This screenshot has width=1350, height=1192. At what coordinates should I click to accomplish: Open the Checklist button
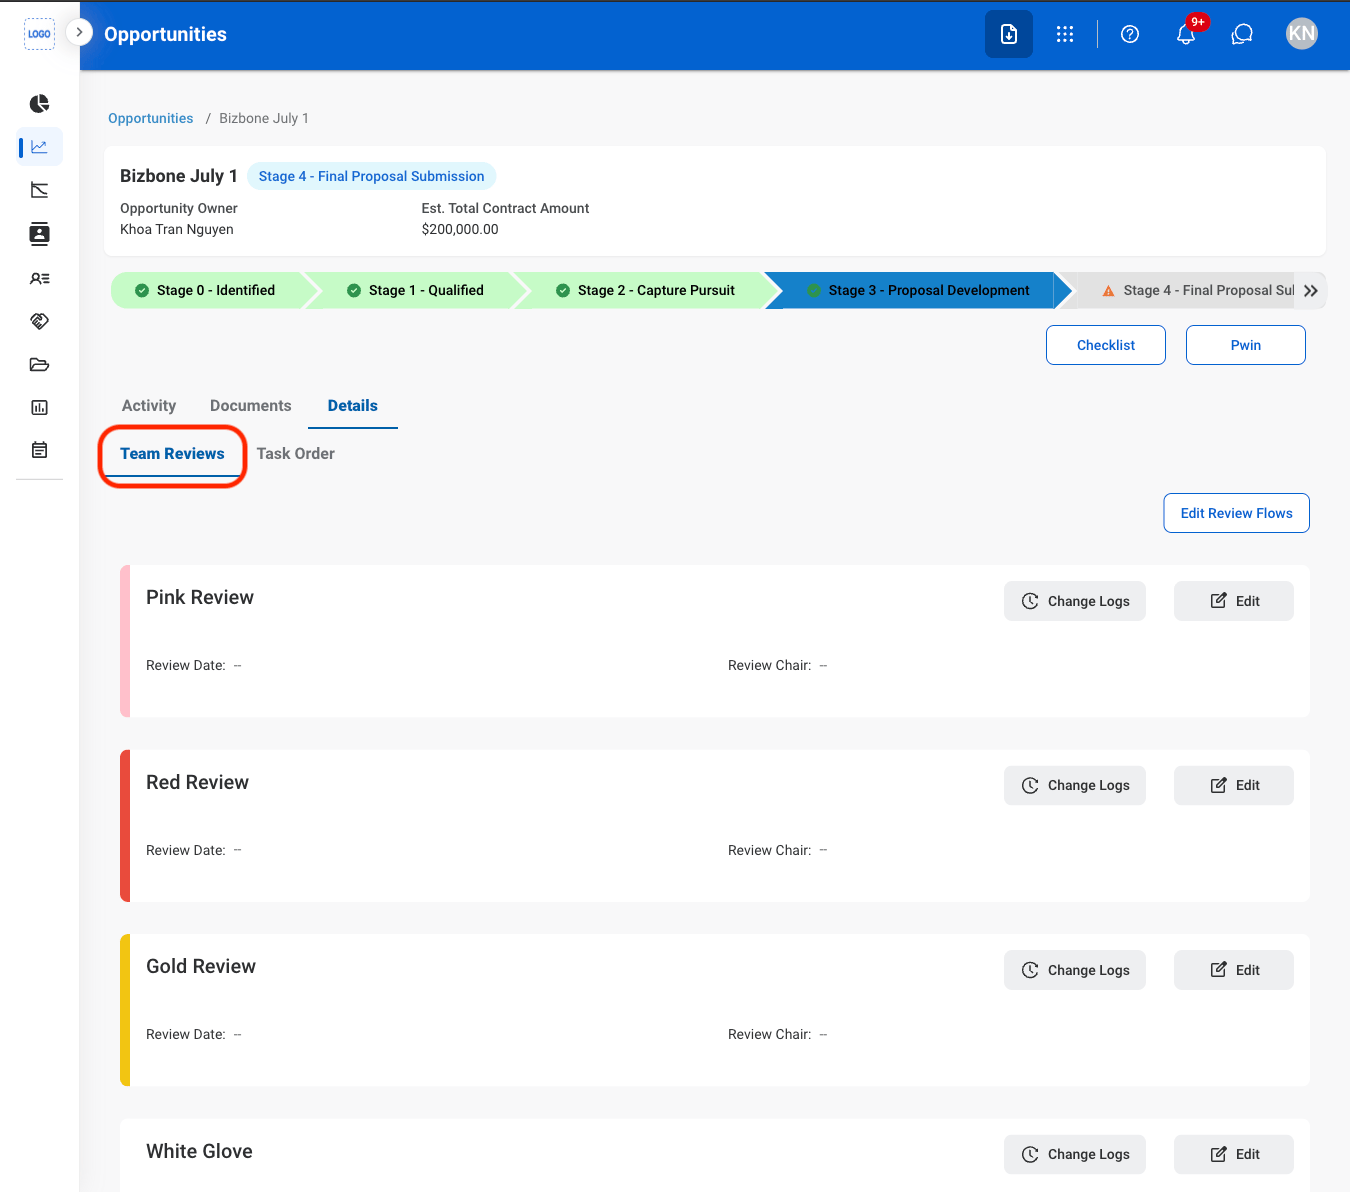1106,345
